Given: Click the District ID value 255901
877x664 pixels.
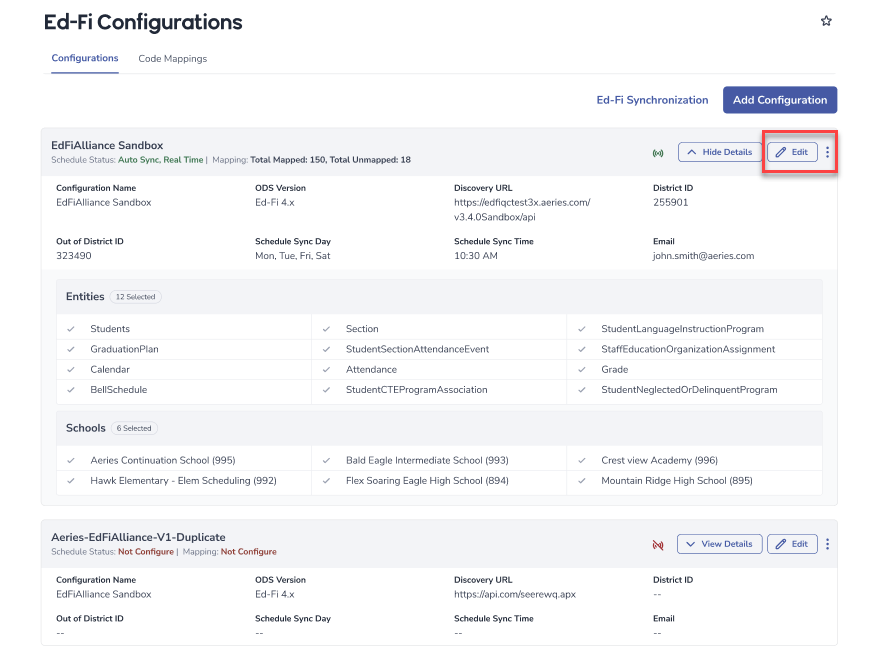Looking at the screenshot, I should 671,203.
